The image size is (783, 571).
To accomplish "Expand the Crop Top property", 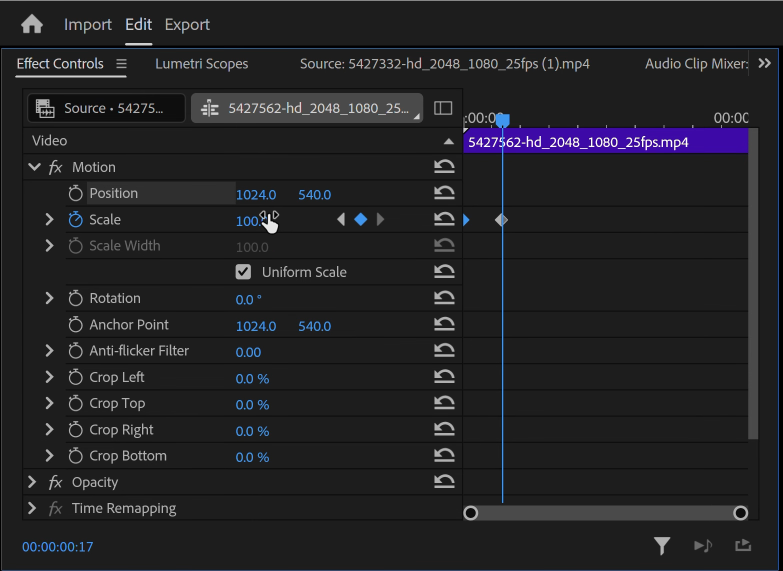I will tap(49, 403).
